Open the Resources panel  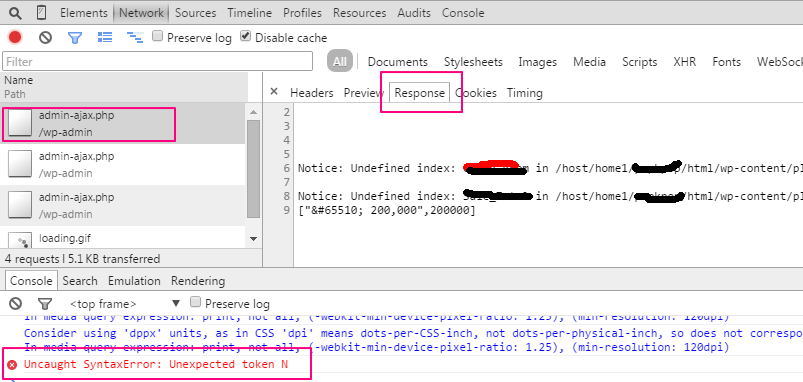point(360,13)
